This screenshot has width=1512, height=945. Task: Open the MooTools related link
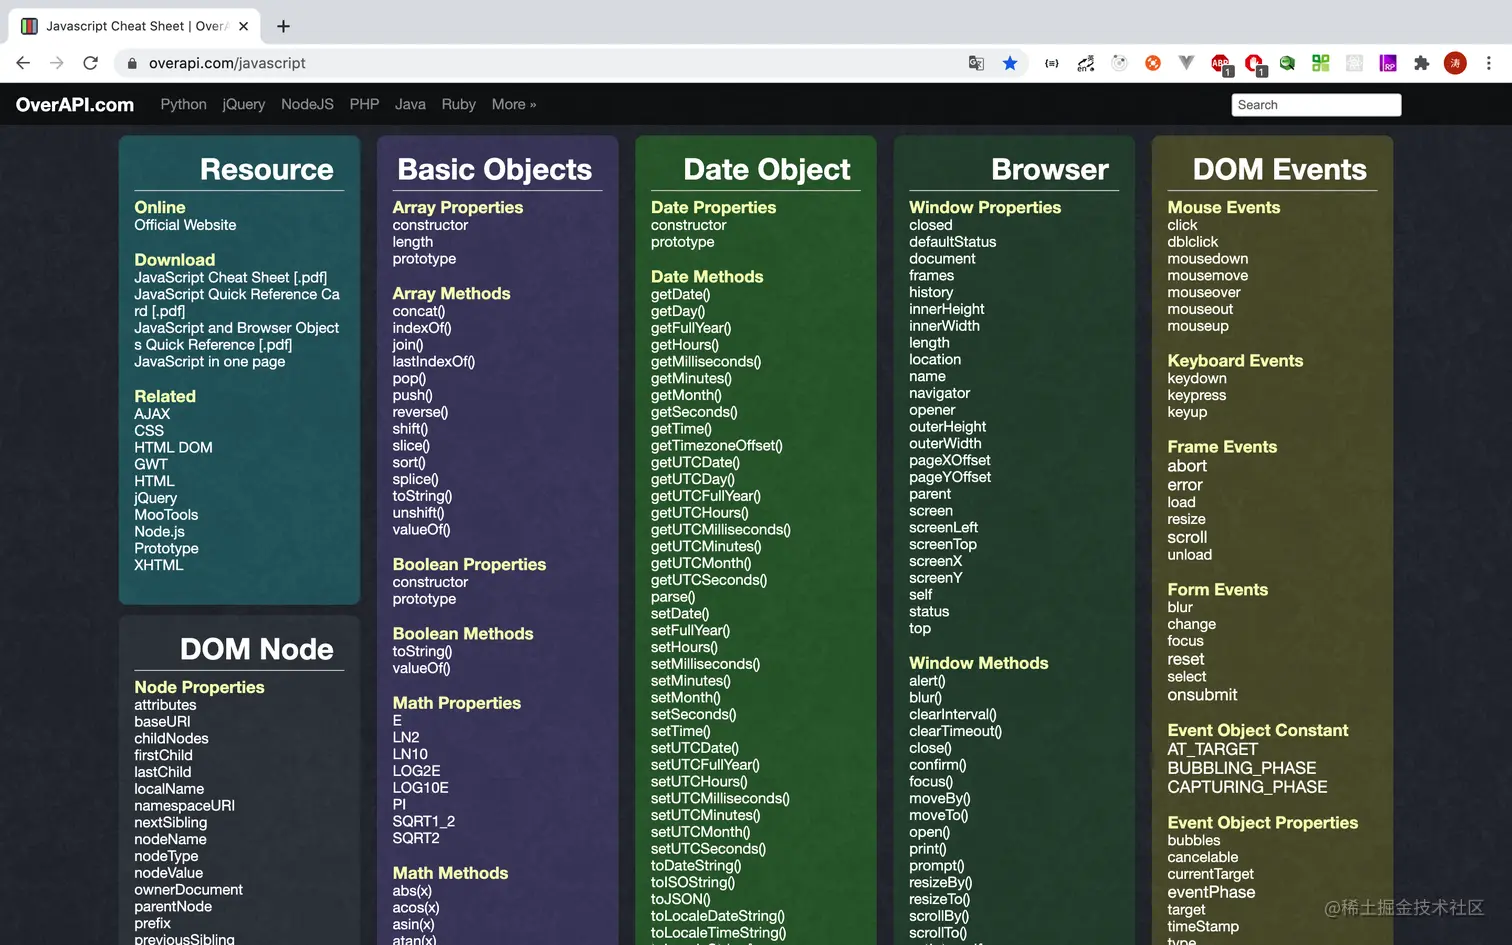pos(166,514)
